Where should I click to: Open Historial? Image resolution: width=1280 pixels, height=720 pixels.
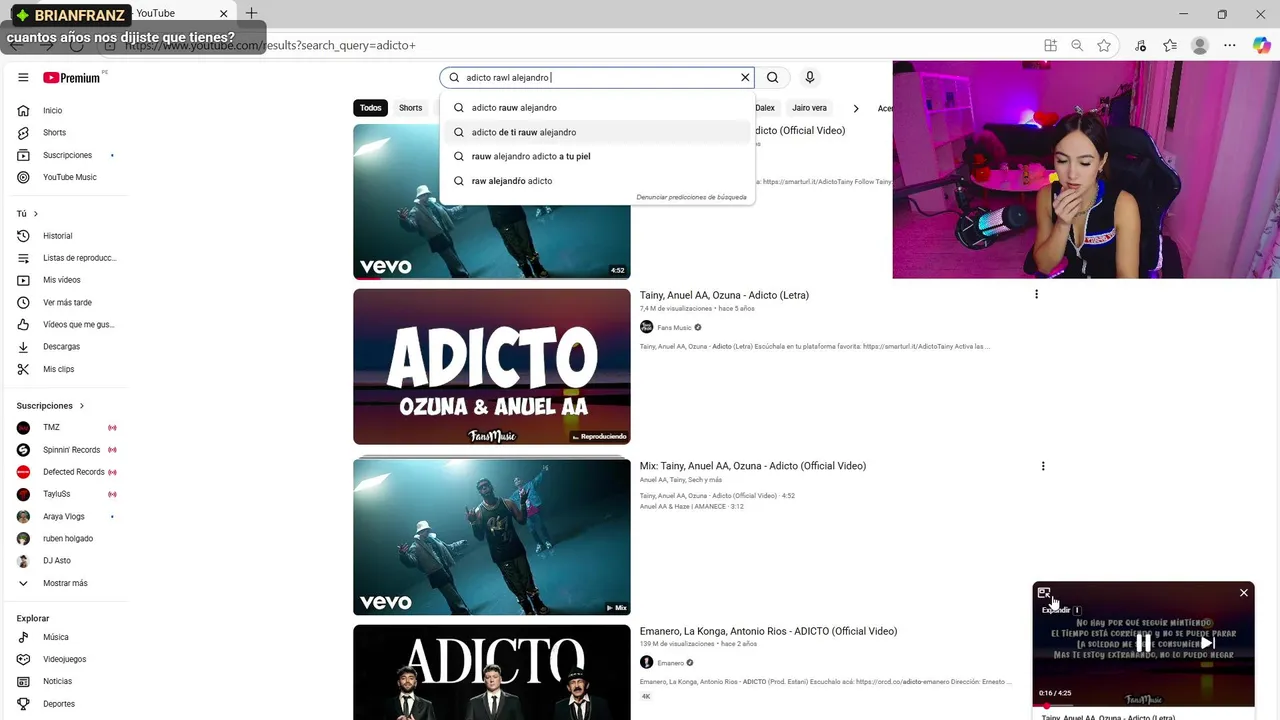click(x=64, y=236)
